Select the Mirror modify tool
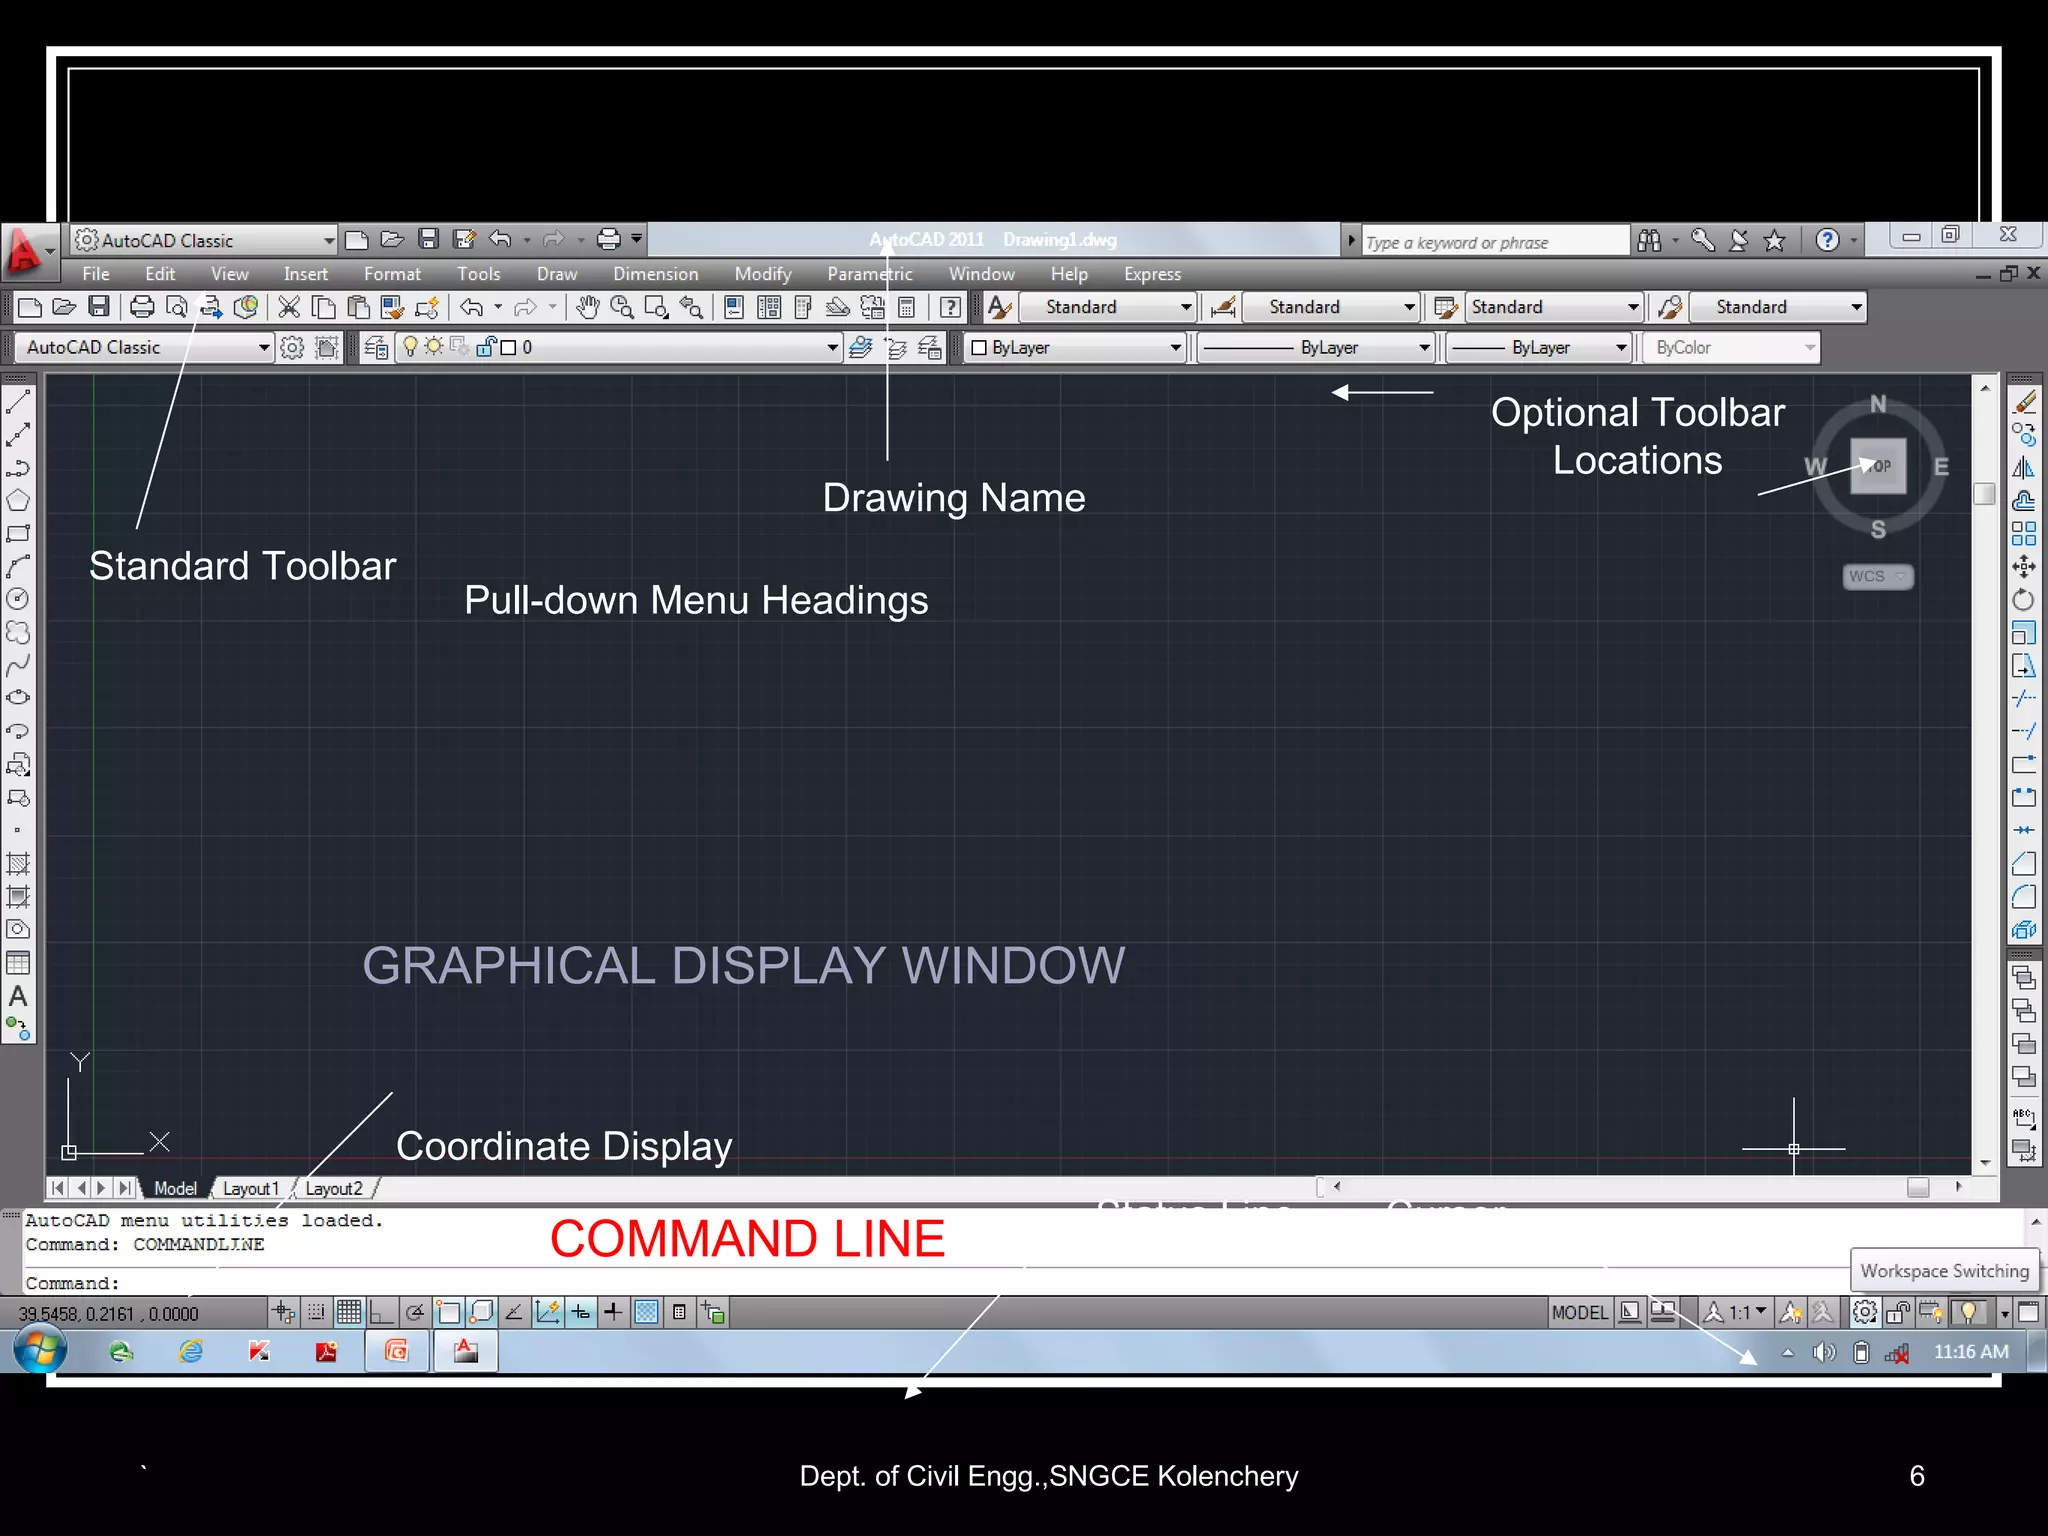2048x1536 pixels. (x=2024, y=468)
